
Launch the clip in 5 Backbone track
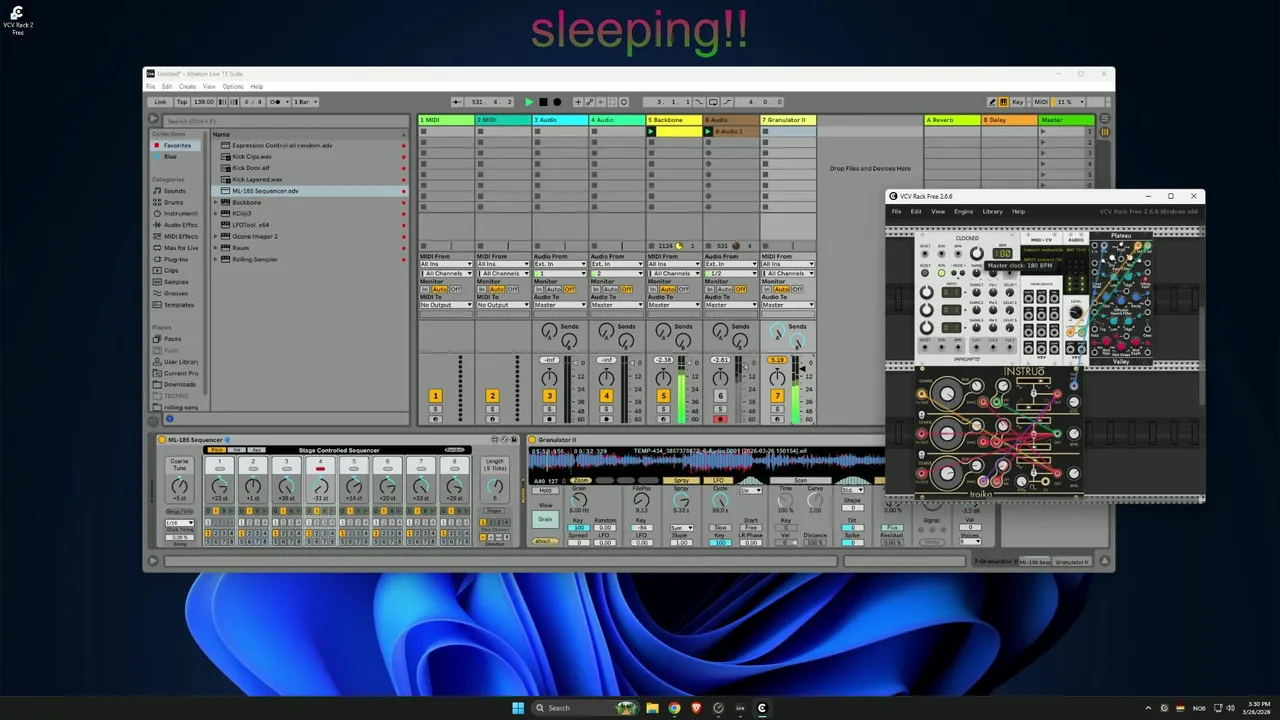click(651, 131)
